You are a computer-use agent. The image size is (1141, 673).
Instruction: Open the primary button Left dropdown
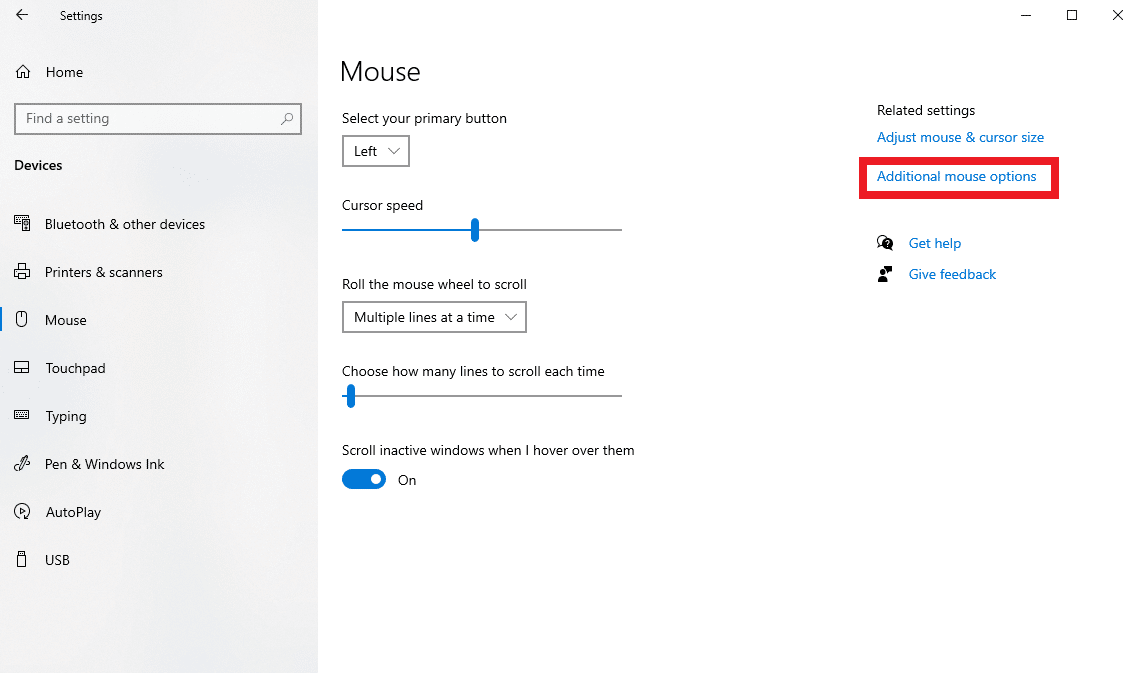375,151
